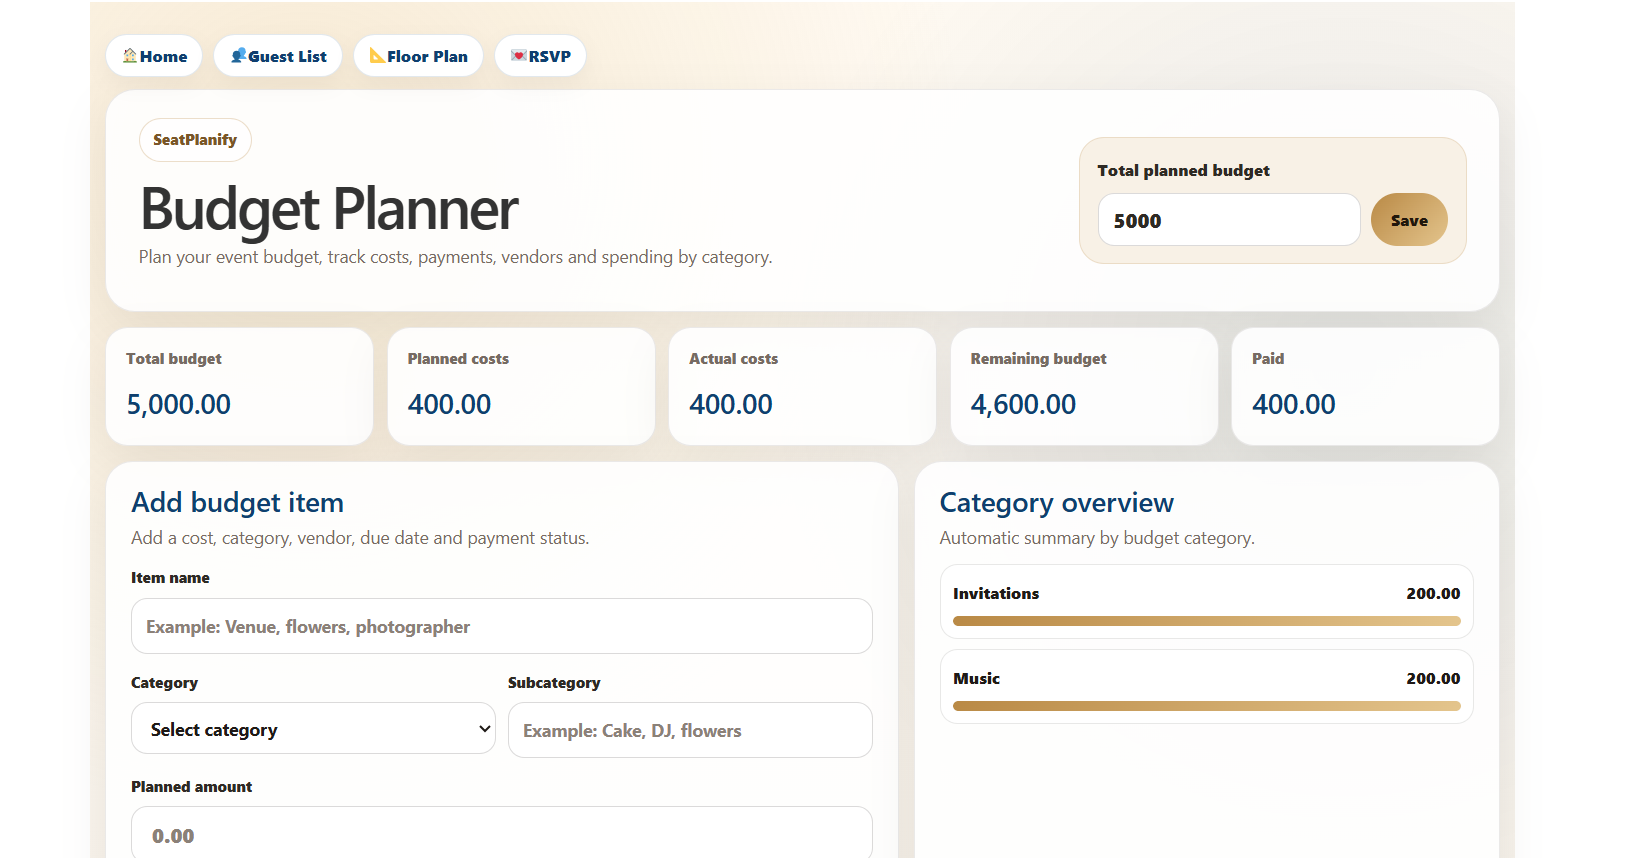
Task: Select the Paid summary card
Action: [x=1365, y=386]
